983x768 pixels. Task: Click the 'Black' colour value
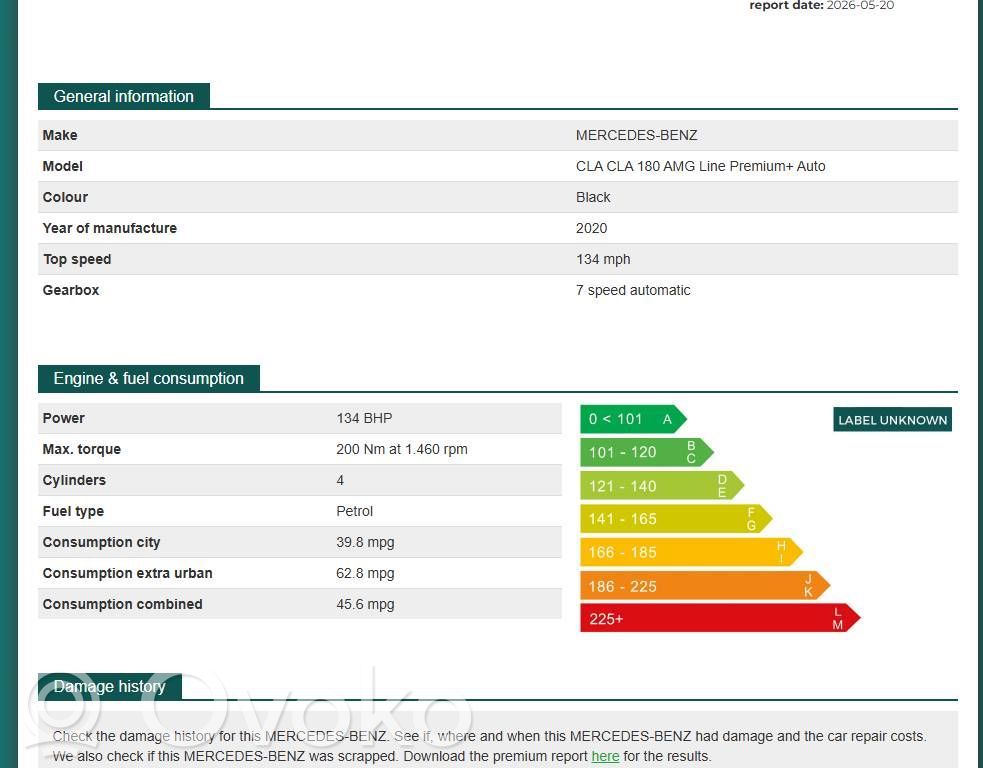[x=593, y=197]
